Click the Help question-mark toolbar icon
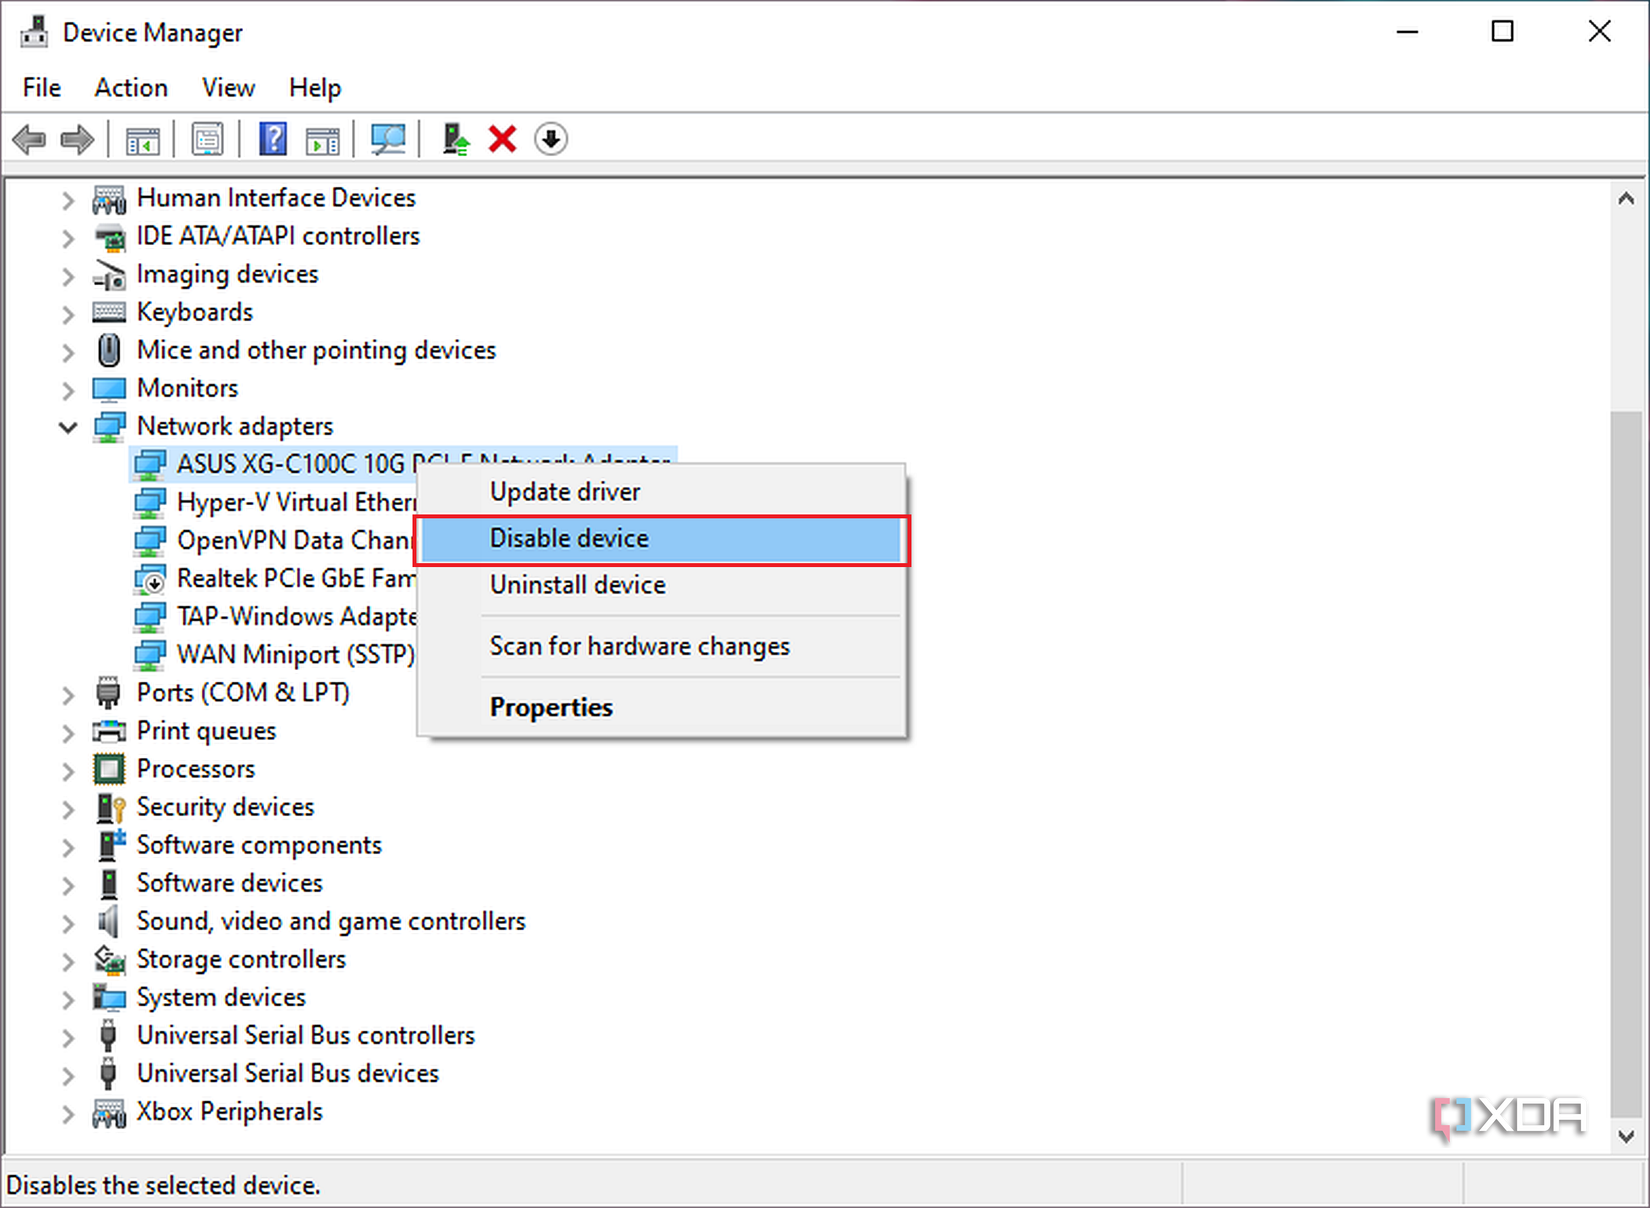The image size is (1650, 1208). 272,139
